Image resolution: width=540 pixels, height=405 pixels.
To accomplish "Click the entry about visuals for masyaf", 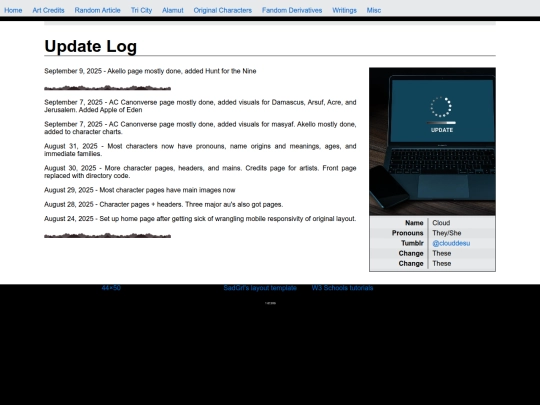I will tap(200, 128).
